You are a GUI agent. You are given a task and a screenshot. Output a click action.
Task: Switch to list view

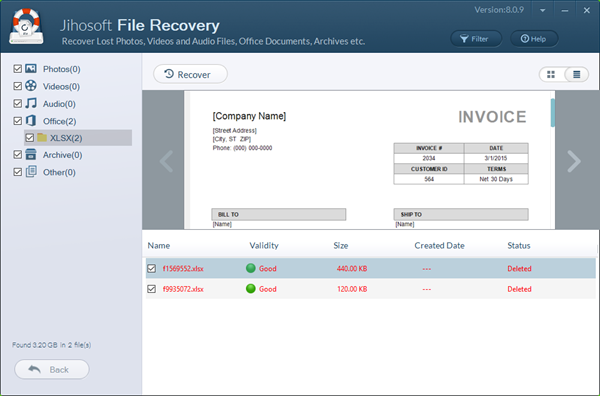(576, 75)
